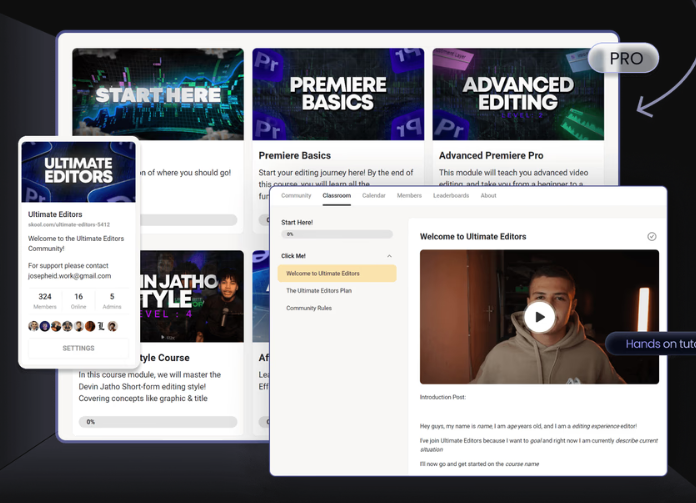The height and width of the screenshot is (503, 696).
Task: Select the Classroom tab
Action: (336, 195)
